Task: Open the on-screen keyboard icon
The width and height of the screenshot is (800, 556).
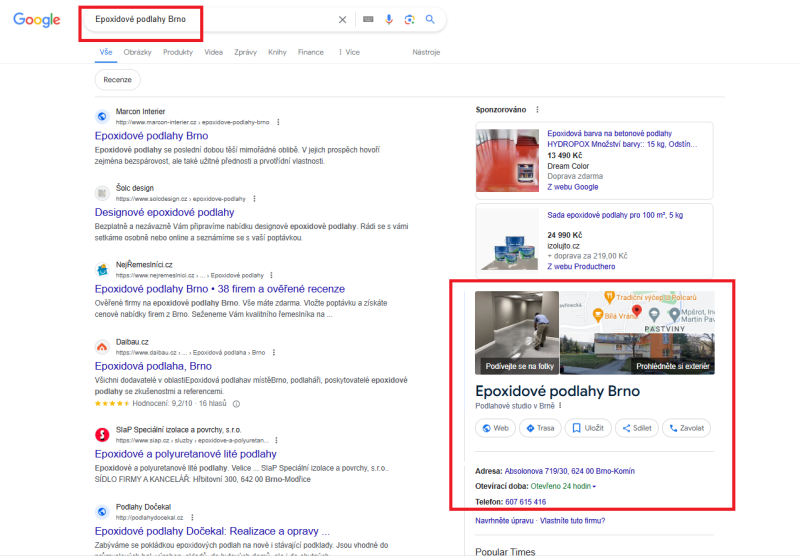Action: click(x=368, y=19)
